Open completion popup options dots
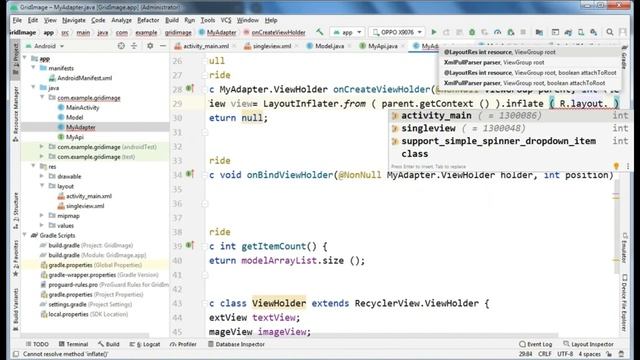Viewport: 640px width, 360px height. pos(628,166)
